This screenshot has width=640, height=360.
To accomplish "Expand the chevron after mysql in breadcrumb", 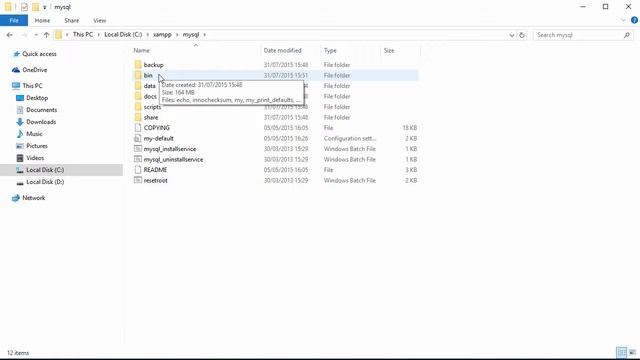I will [204, 35].
